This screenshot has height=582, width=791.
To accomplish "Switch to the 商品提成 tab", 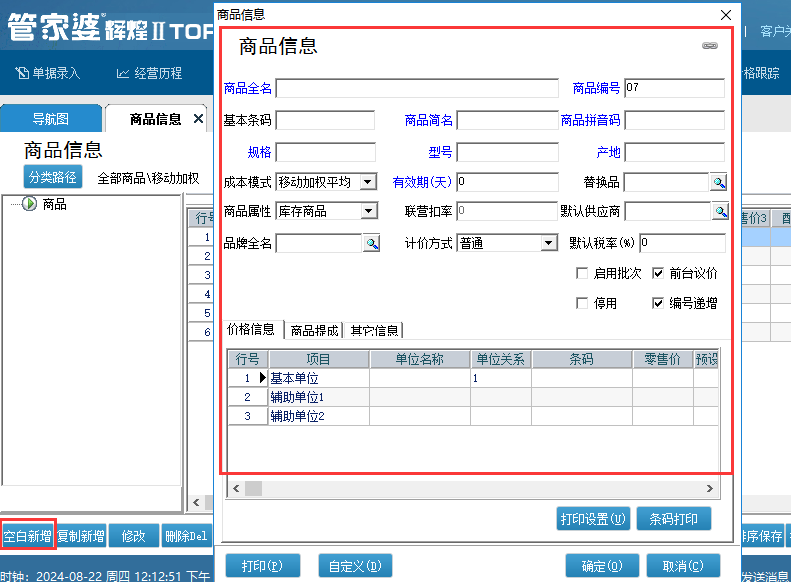I will click(x=314, y=331).
